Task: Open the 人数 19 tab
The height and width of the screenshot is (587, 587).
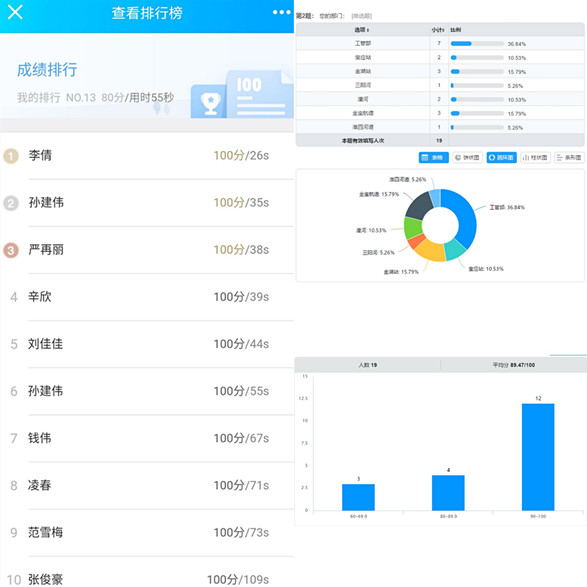Action: [368, 365]
